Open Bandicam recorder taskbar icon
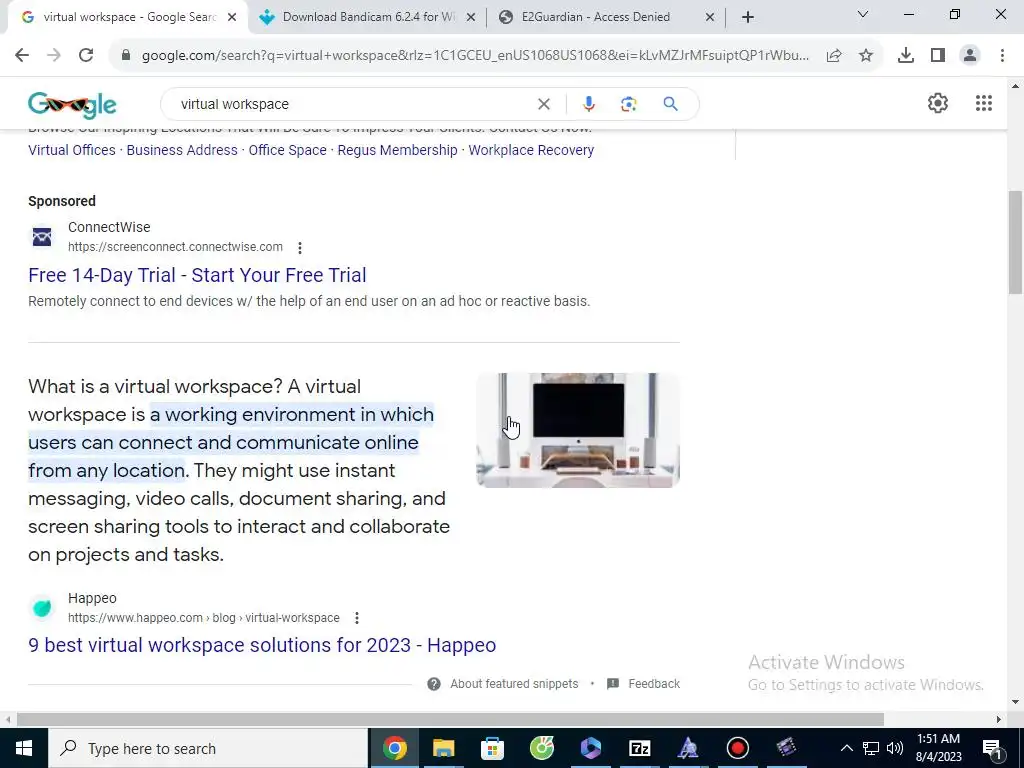Screen dimensions: 1024x768 pos(737,748)
